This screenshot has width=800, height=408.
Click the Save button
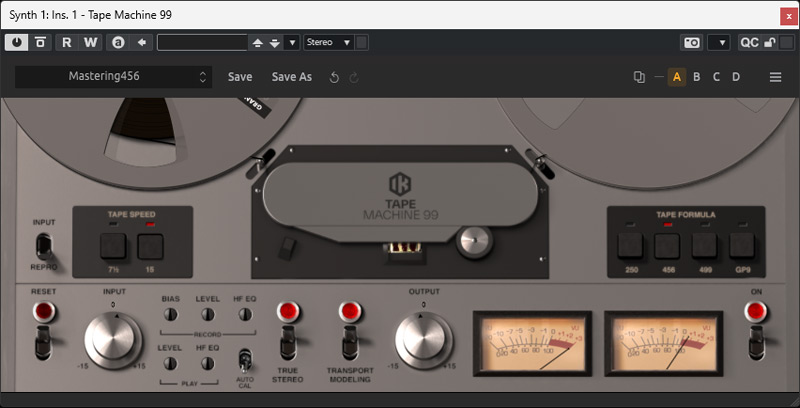[240, 77]
